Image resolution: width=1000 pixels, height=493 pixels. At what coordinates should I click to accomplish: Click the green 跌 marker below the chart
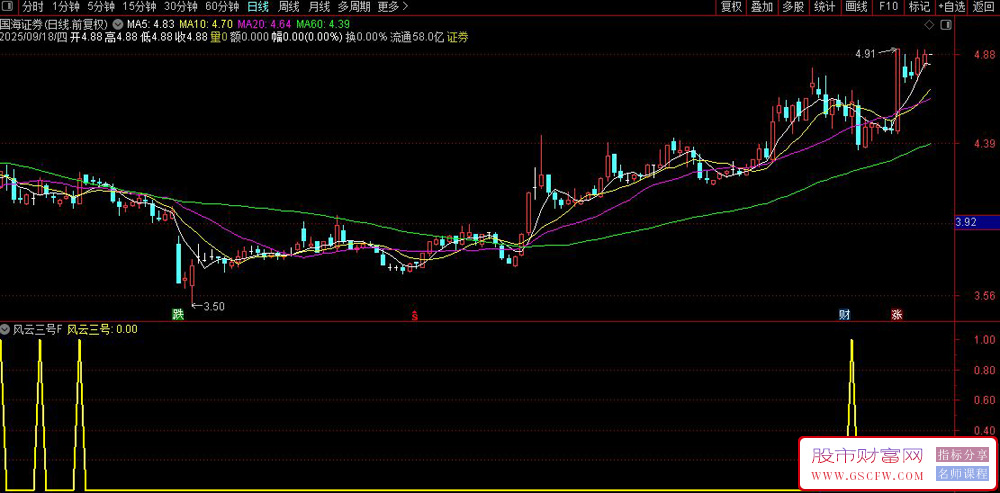coord(177,314)
